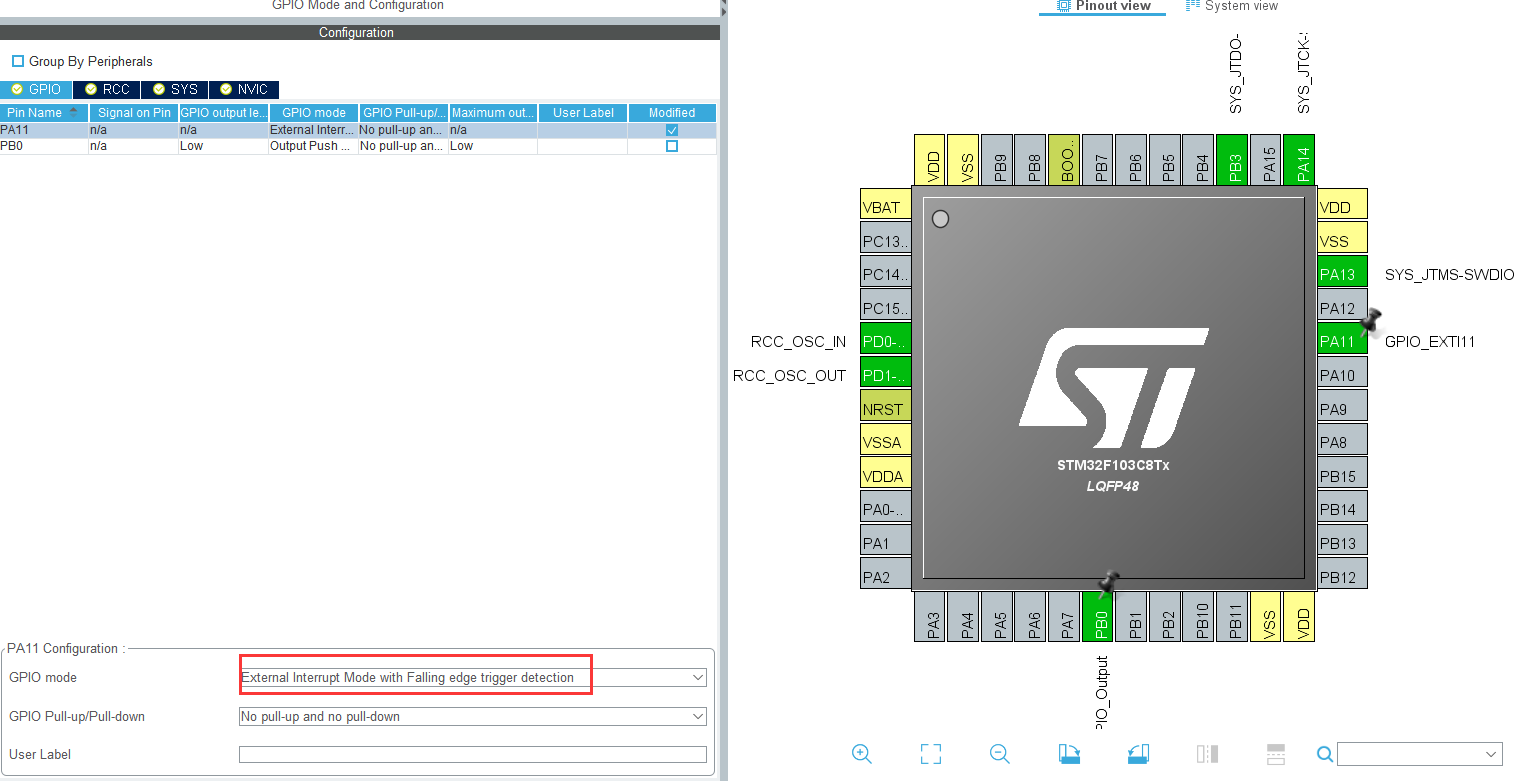Check the Modified checkbox for PB0
The height and width of the screenshot is (781, 1539).
[x=671, y=145]
